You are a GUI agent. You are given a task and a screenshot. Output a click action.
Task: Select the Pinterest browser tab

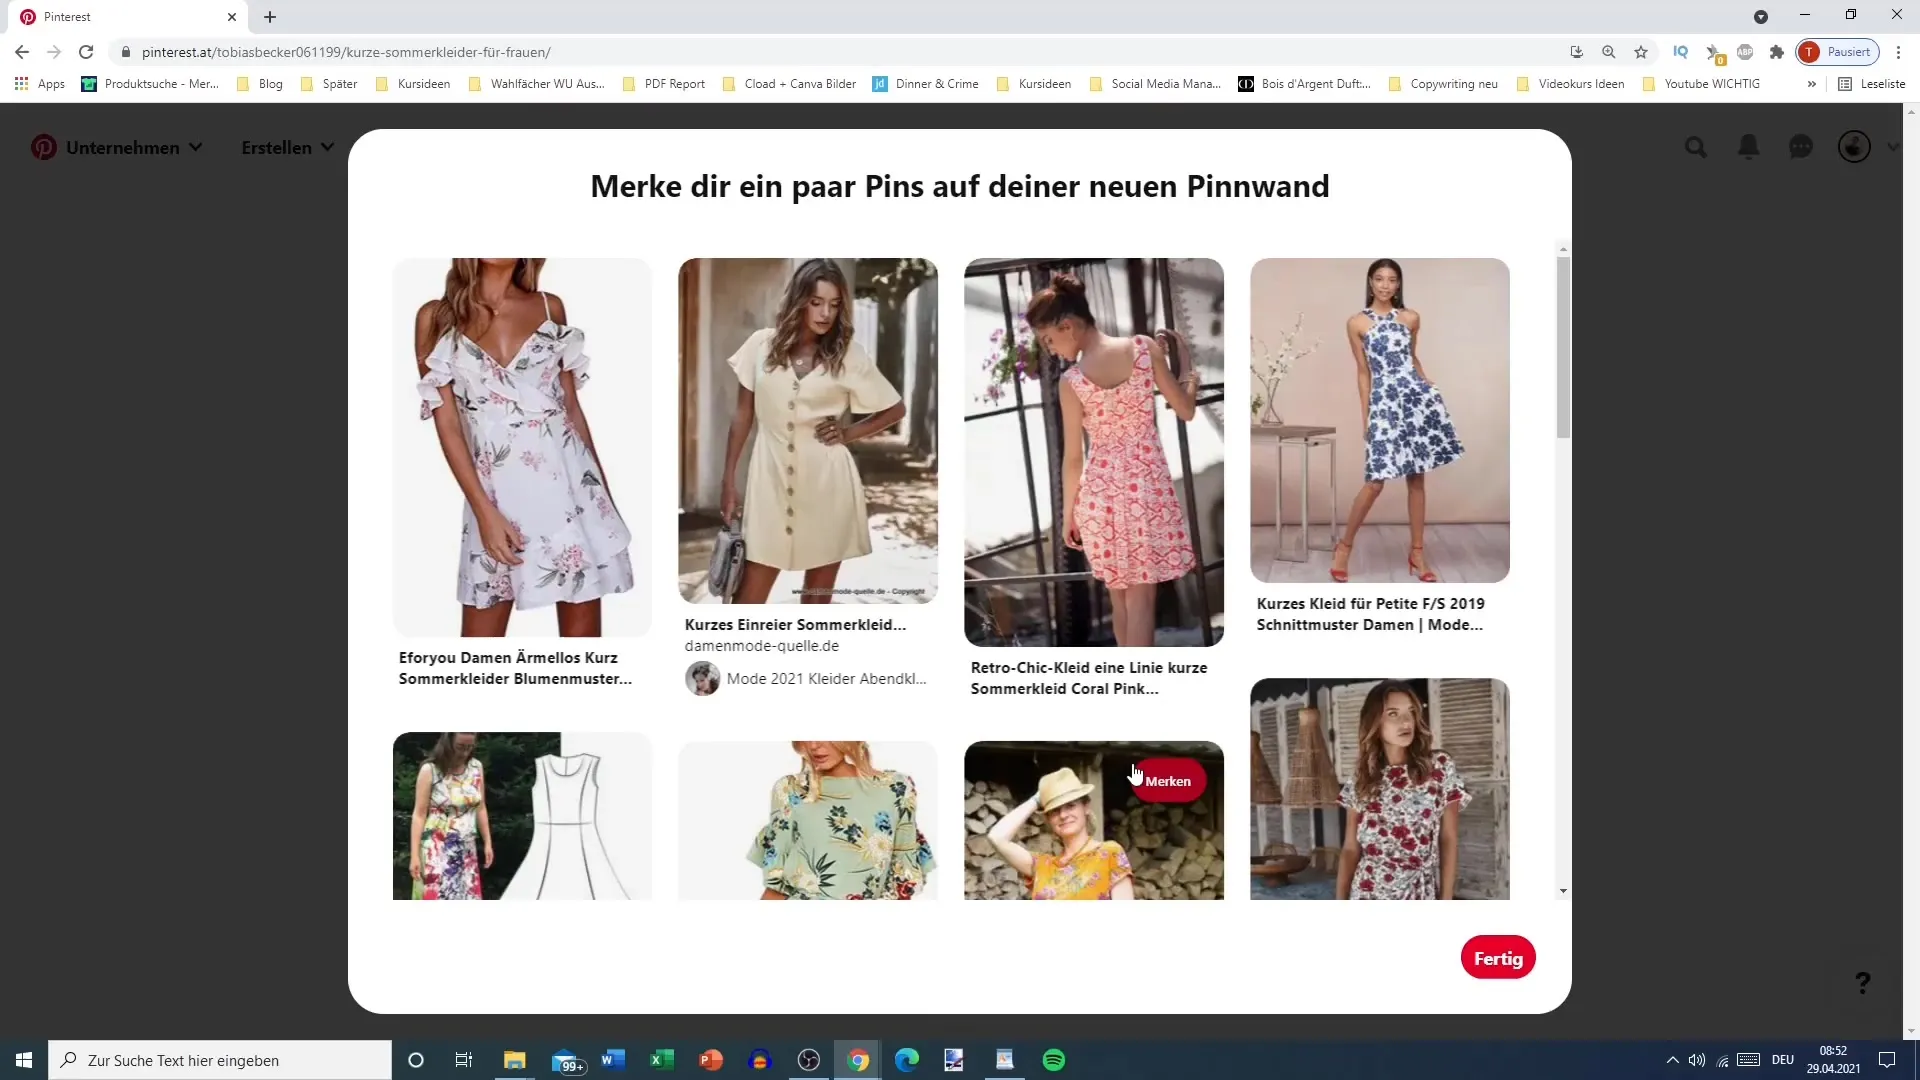(x=130, y=17)
